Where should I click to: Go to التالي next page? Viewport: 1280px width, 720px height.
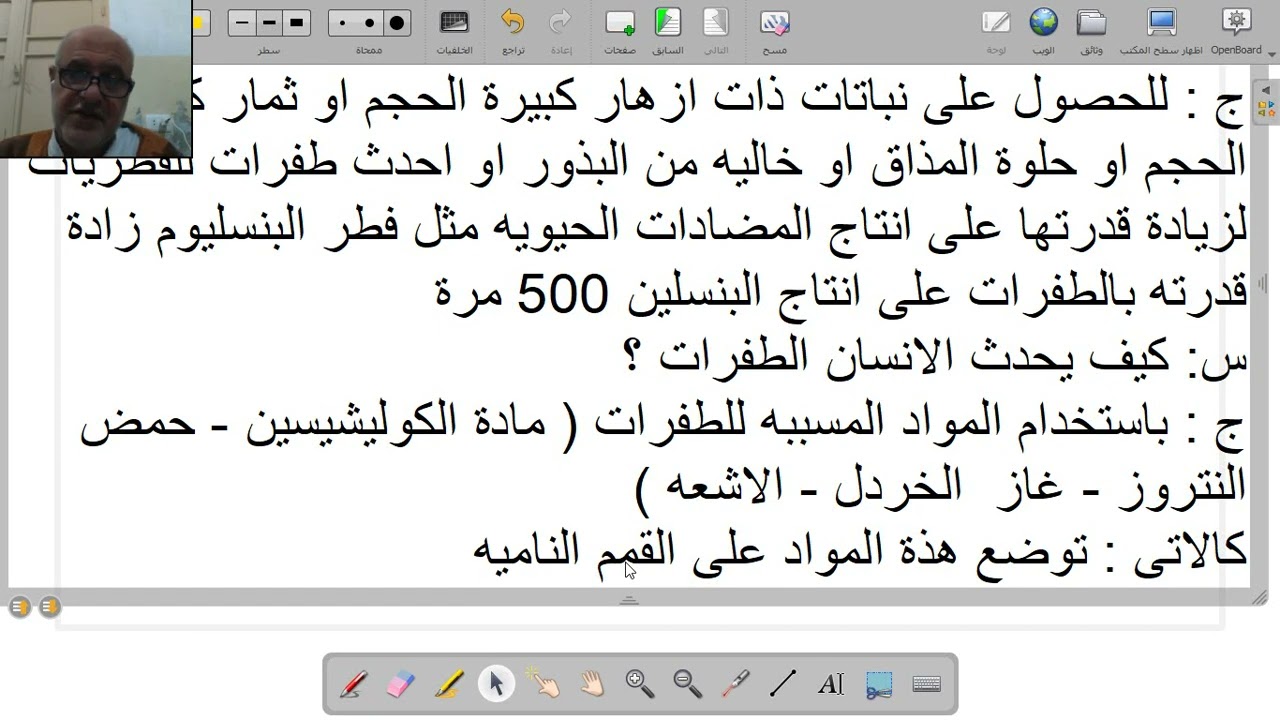[716, 30]
